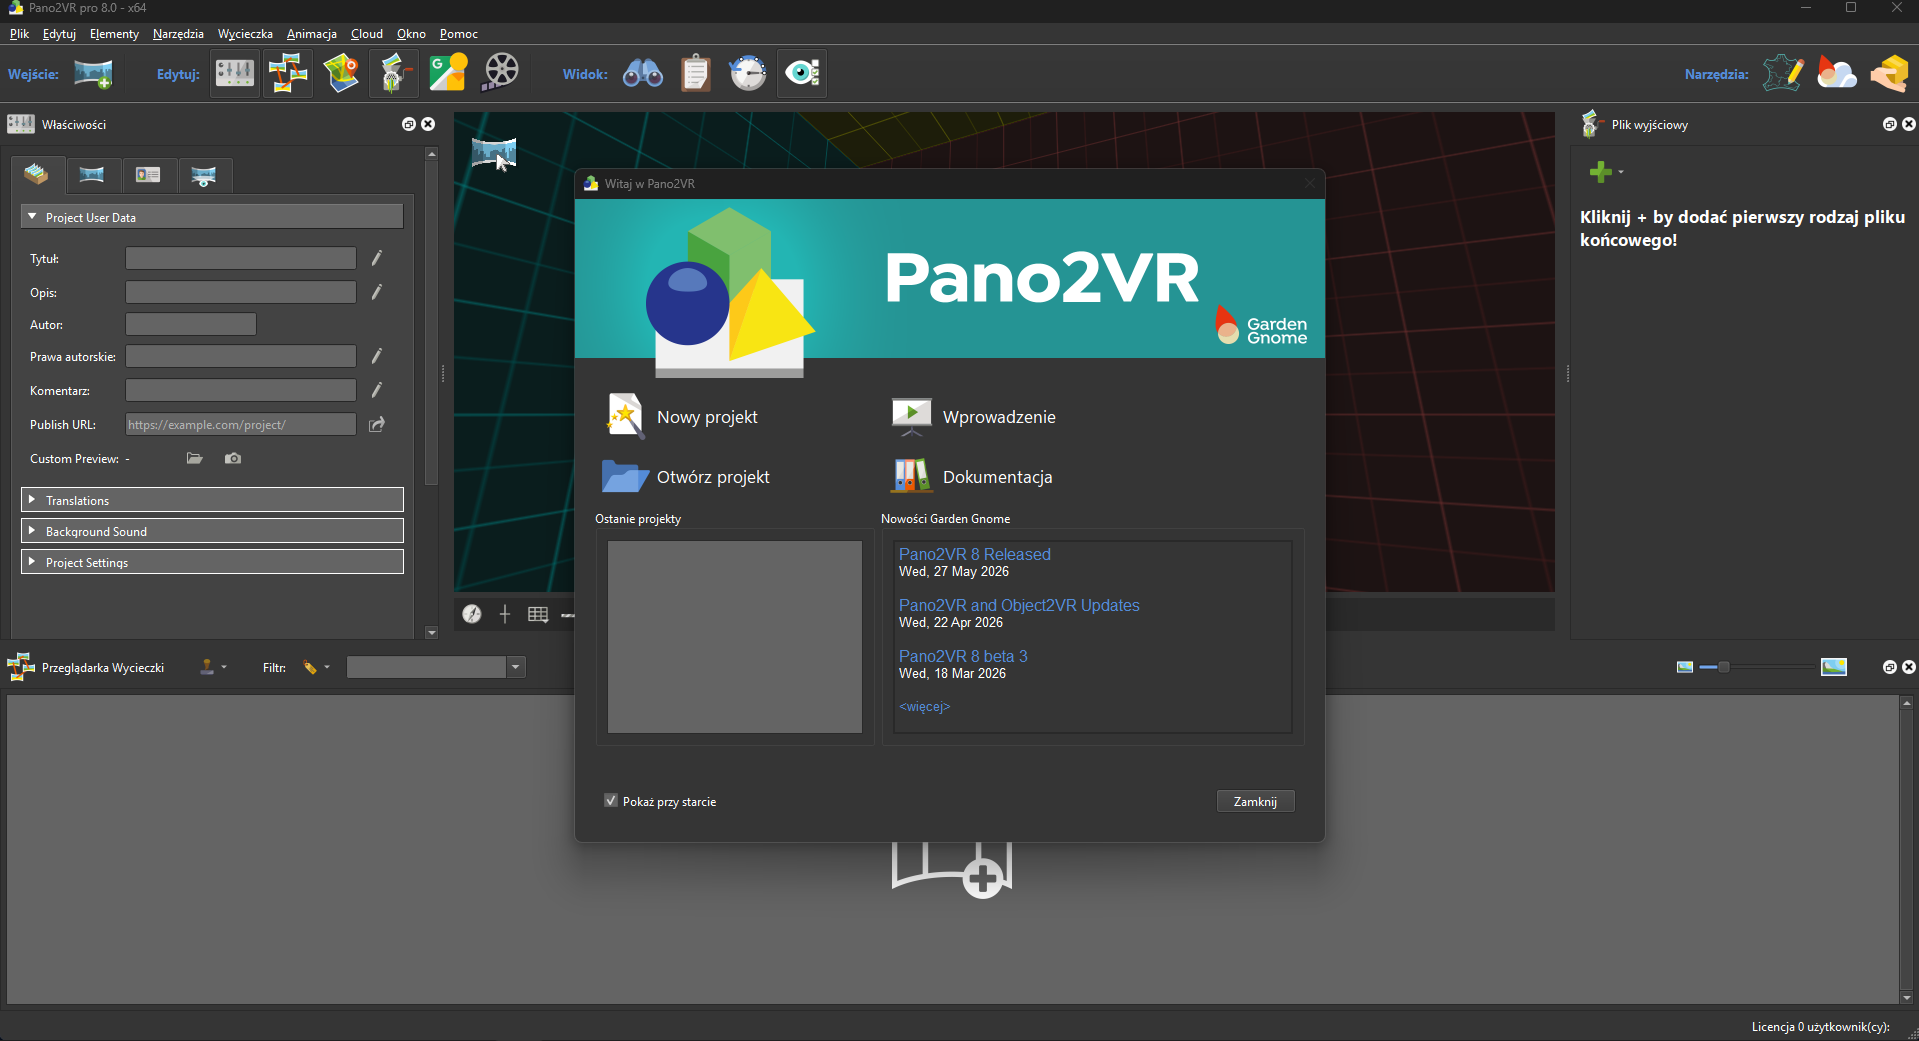Open the stamp dropdown in Tour Browser
The width and height of the screenshot is (1919, 1041).
click(x=213, y=667)
